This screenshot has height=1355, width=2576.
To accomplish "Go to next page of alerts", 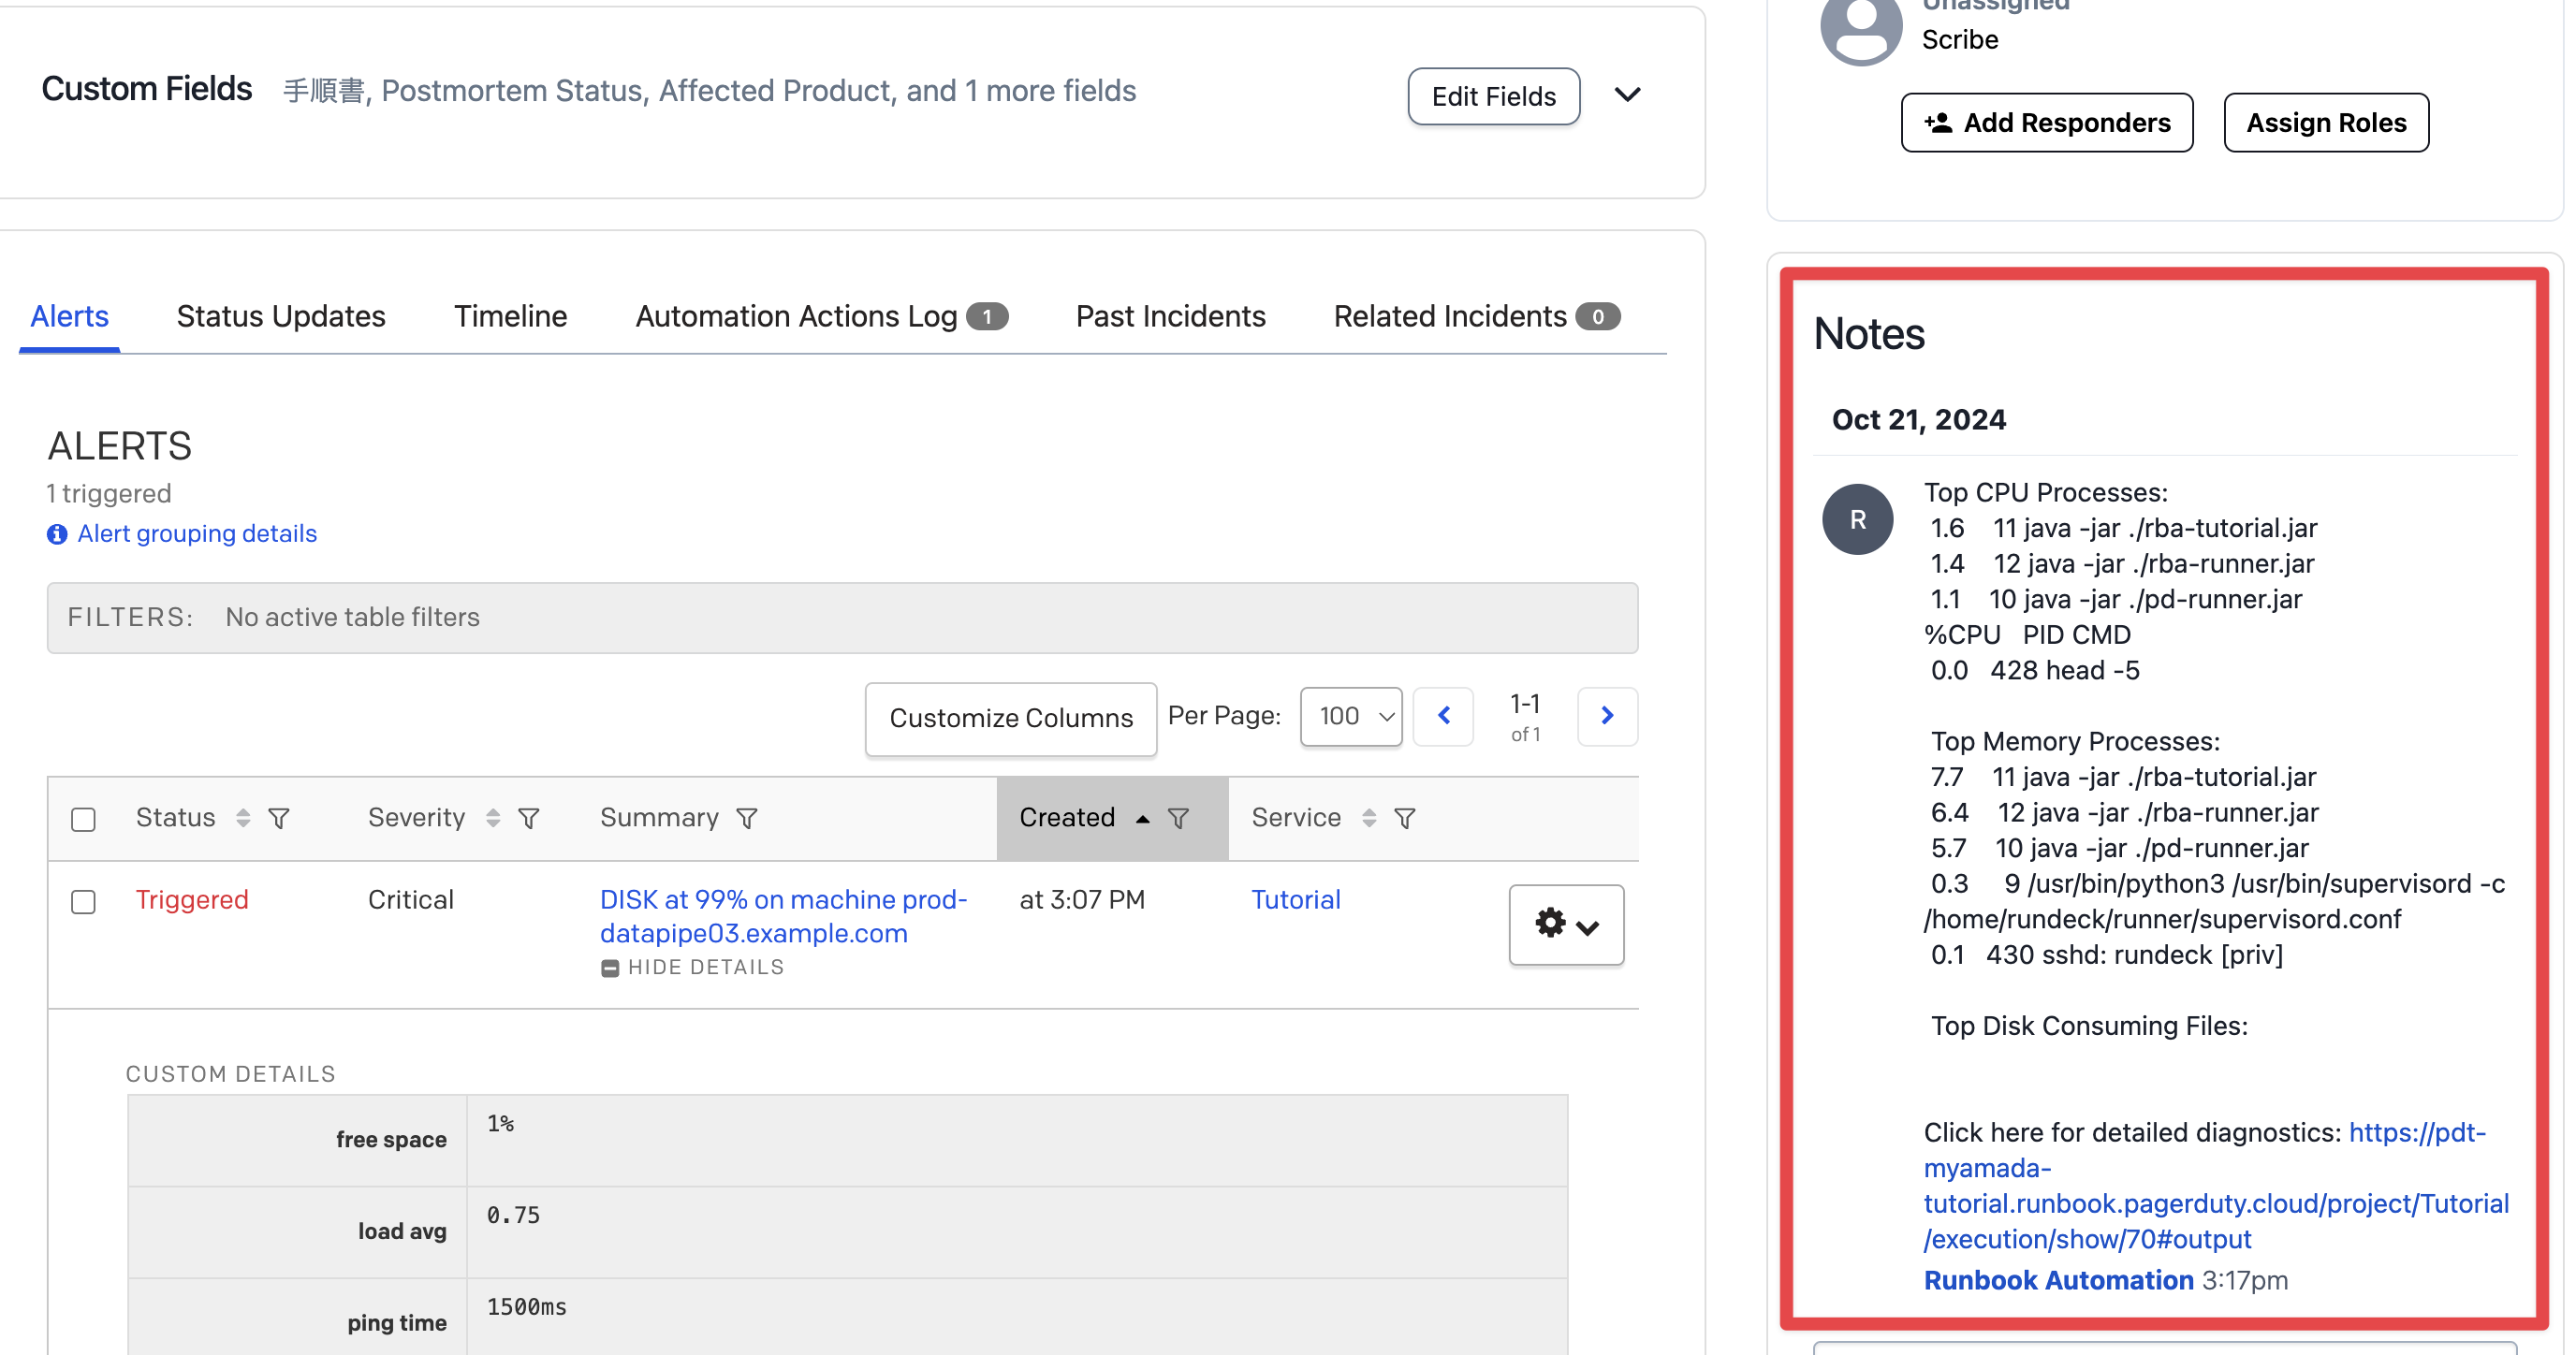I will pyautogui.click(x=1607, y=716).
